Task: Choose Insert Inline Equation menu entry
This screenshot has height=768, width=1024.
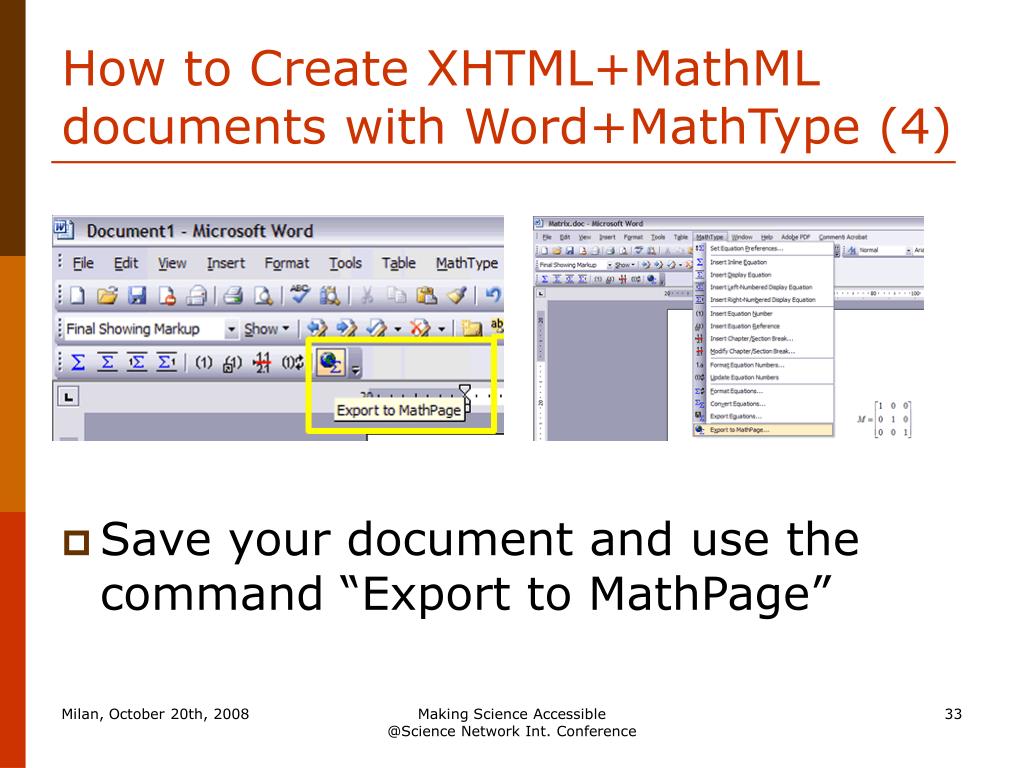Action: coord(763,262)
